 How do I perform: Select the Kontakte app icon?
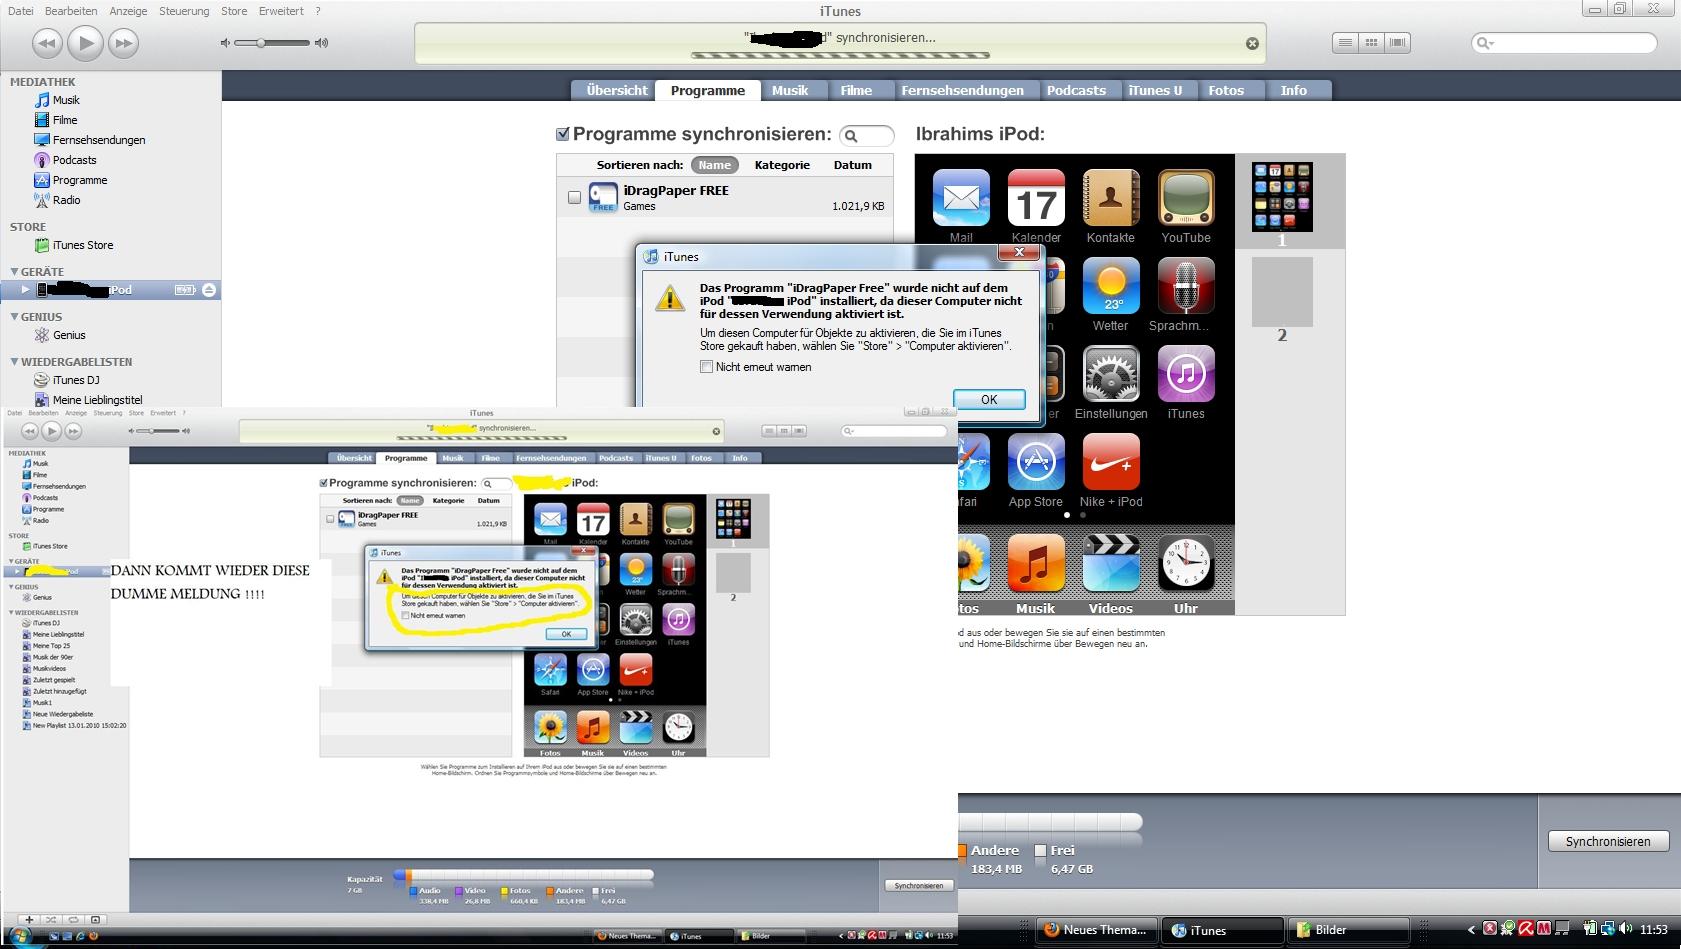(x=1111, y=198)
